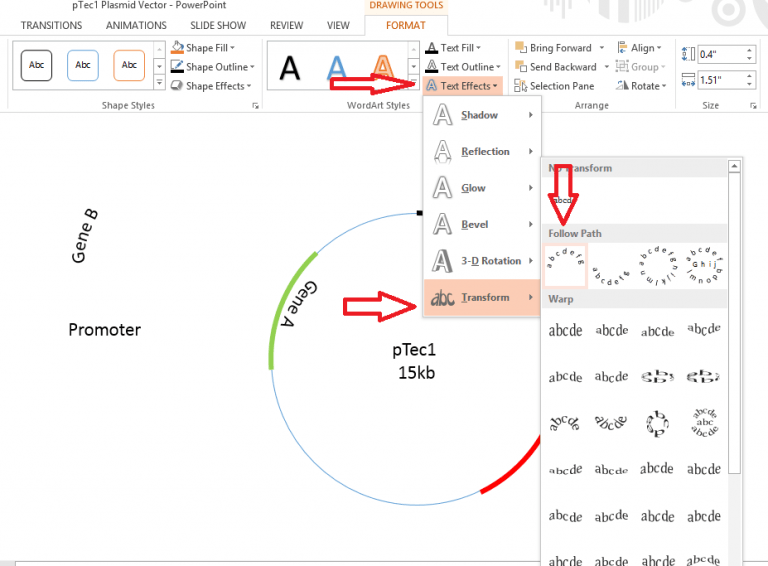
Task: Select the Glow effect icon
Action: tap(442, 188)
